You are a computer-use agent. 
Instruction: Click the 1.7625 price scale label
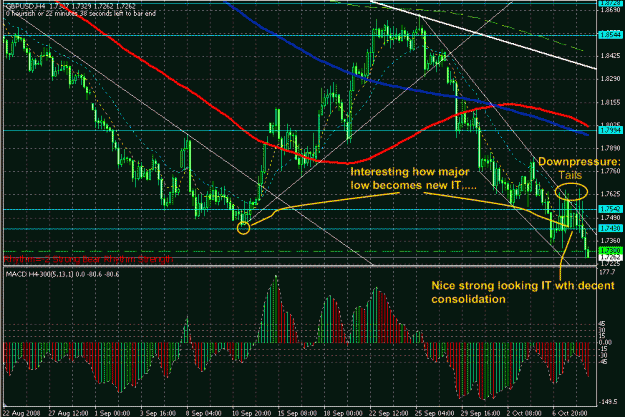point(610,194)
